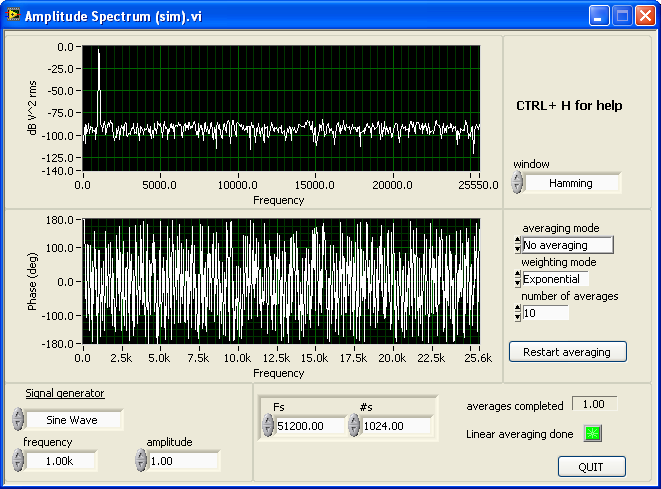Click the amplitude field showing 1.00
This screenshot has width=661, height=489.
pyautogui.click(x=184, y=461)
